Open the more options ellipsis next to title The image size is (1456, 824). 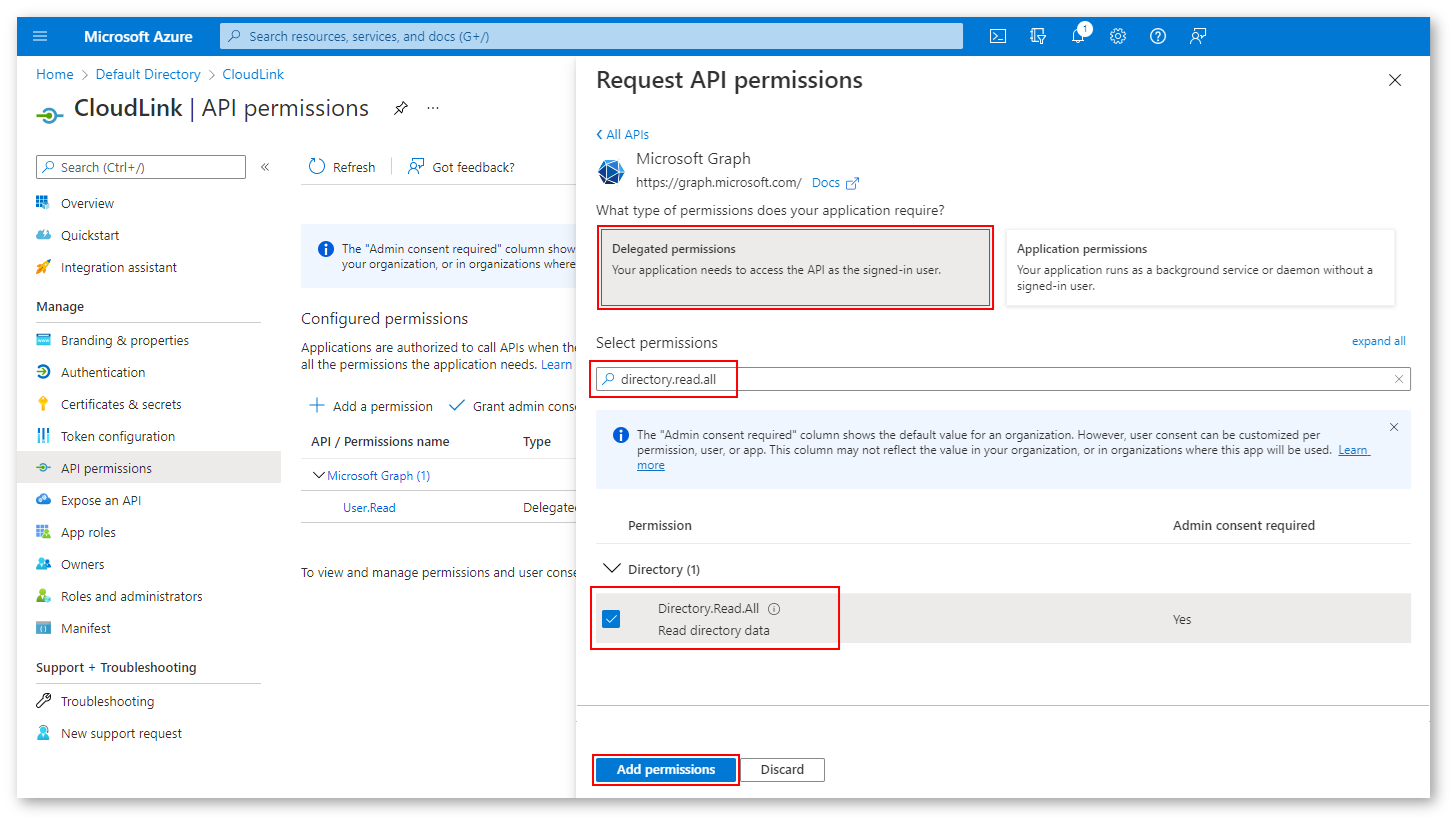pyautogui.click(x=433, y=108)
